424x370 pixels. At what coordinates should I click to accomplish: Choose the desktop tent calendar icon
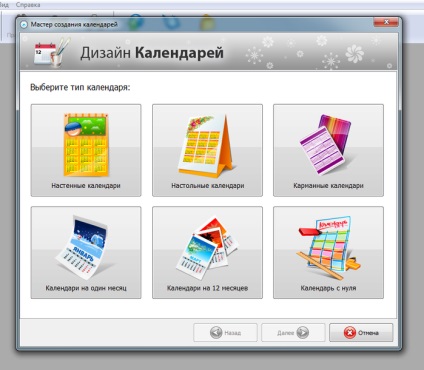click(207, 146)
